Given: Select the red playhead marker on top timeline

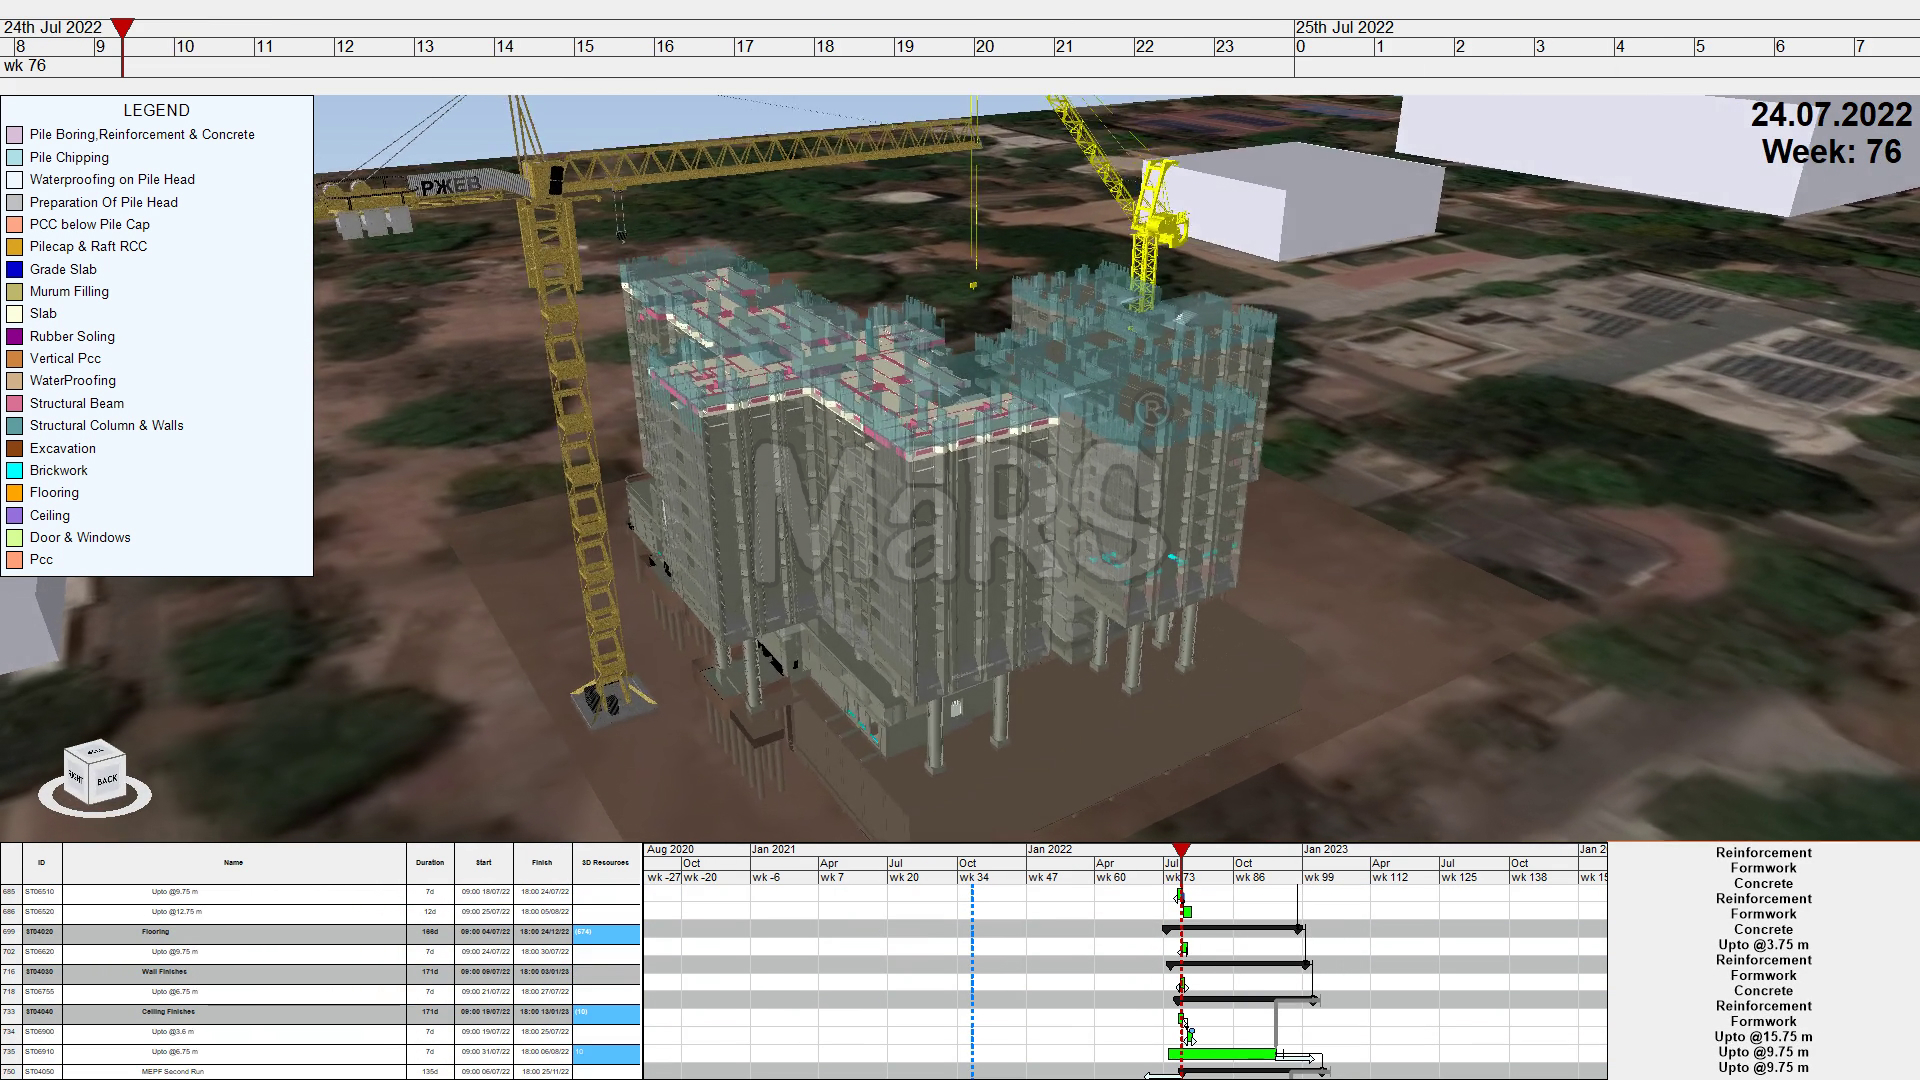Looking at the screenshot, I should tap(122, 28).
